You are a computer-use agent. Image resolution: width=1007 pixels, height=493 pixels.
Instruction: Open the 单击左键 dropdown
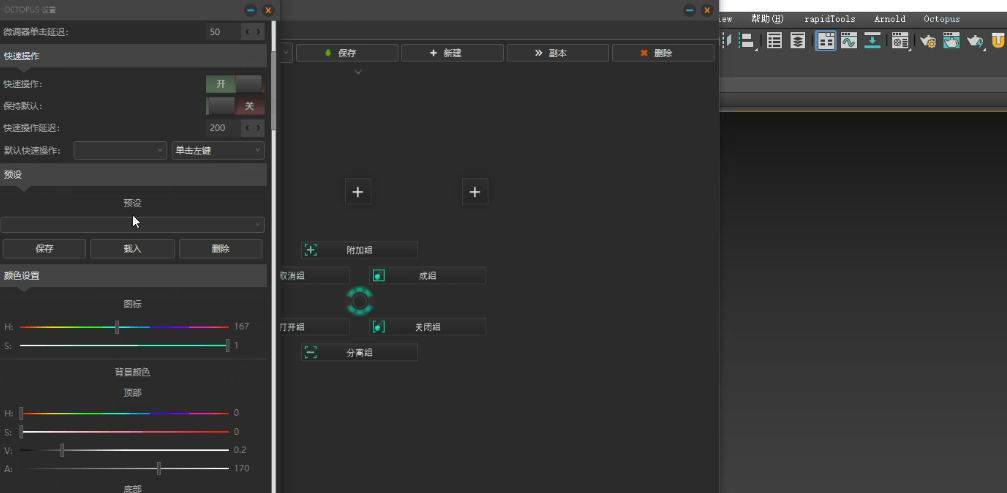218,150
